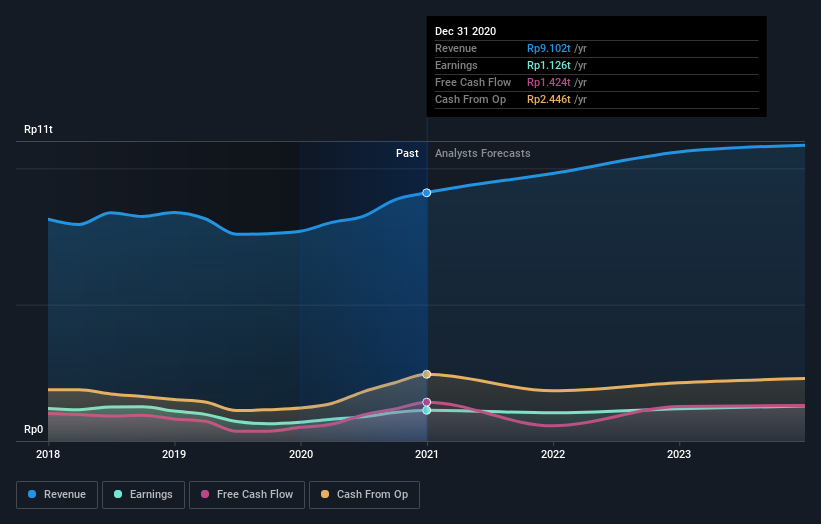The image size is (821, 524).
Task: Click the Rp2.446t cash from op value
Action: coord(549,99)
